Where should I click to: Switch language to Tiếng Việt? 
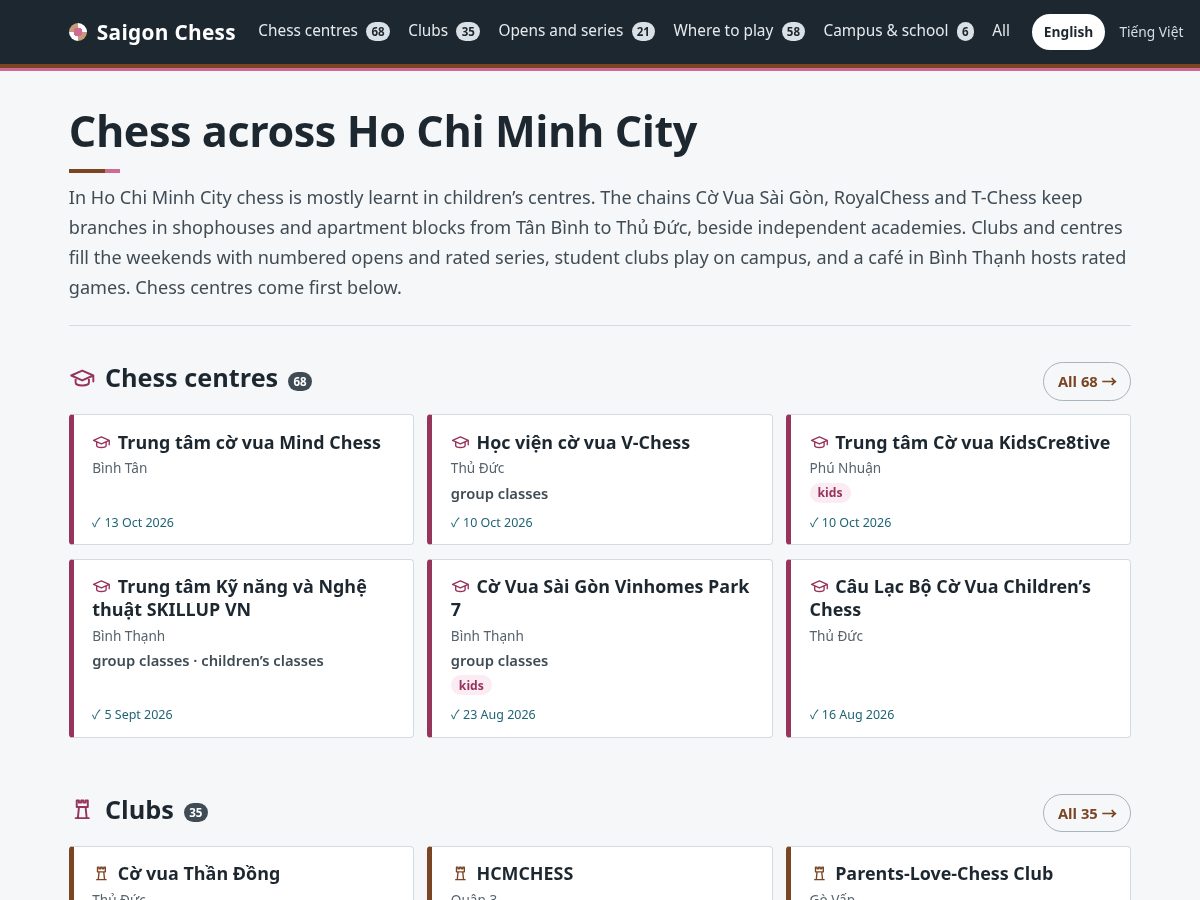point(1151,32)
